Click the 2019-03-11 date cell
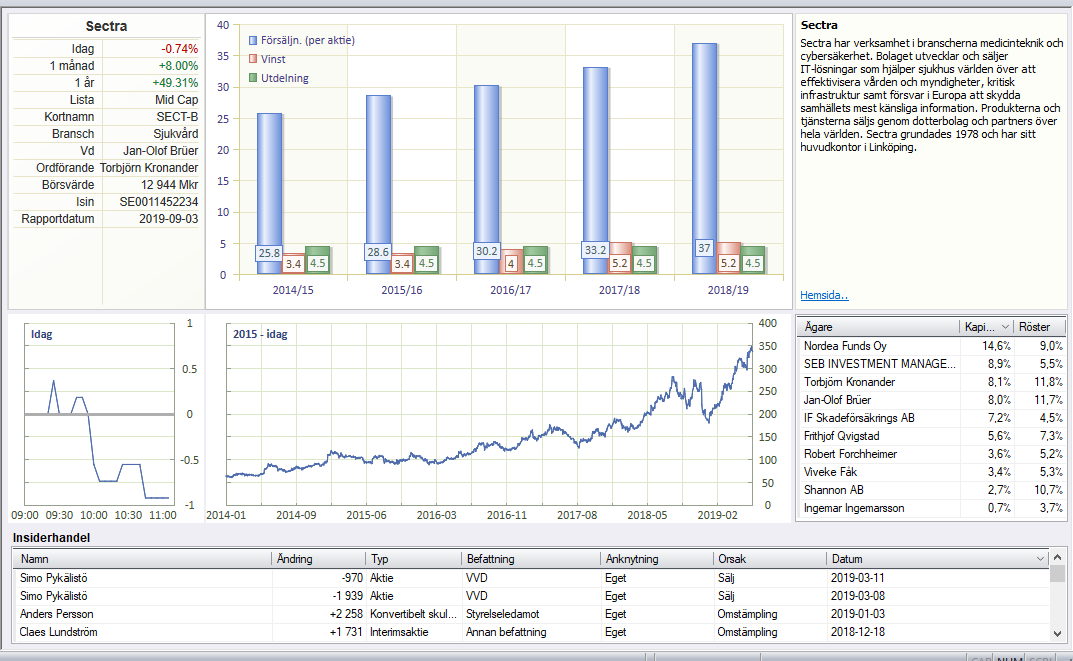 [857, 578]
